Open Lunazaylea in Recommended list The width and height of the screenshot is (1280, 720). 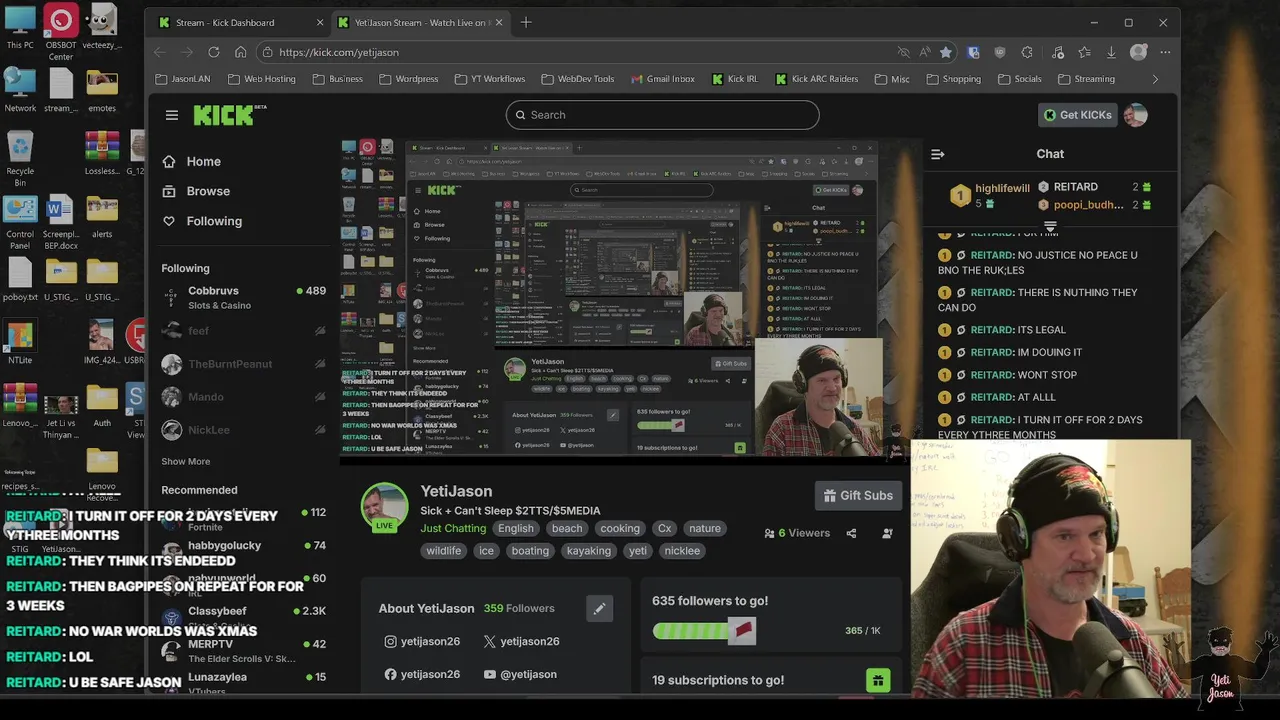click(244, 681)
